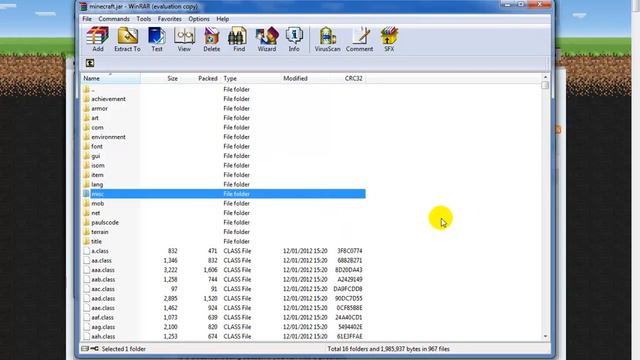Select the com folder
The width and height of the screenshot is (640, 360).
pos(224,127)
